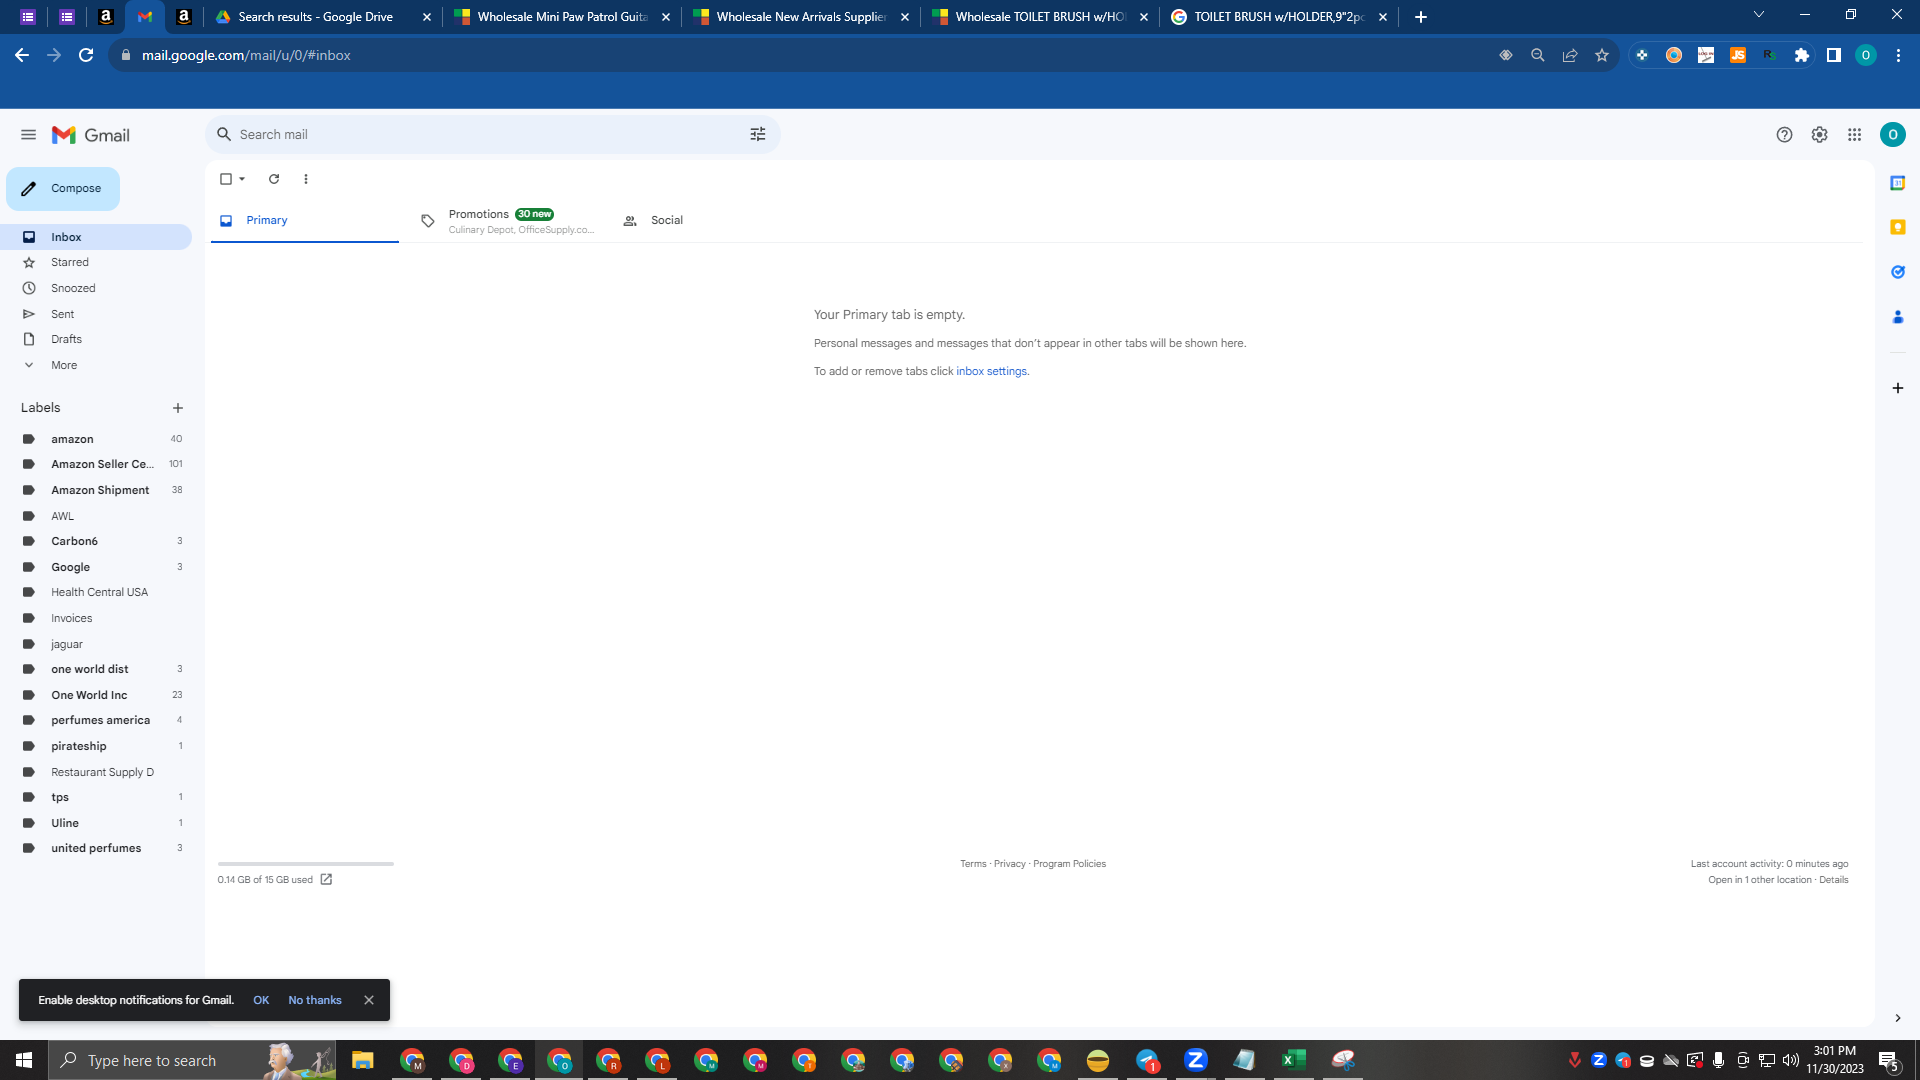Switch to the Primary tab
Image resolution: width=1920 pixels, height=1080 pixels.
click(x=304, y=220)
